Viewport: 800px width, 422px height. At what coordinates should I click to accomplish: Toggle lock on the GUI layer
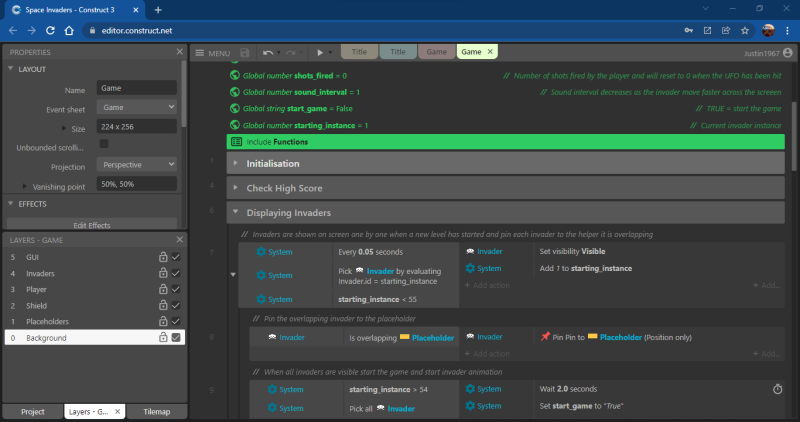pos(163,257)
